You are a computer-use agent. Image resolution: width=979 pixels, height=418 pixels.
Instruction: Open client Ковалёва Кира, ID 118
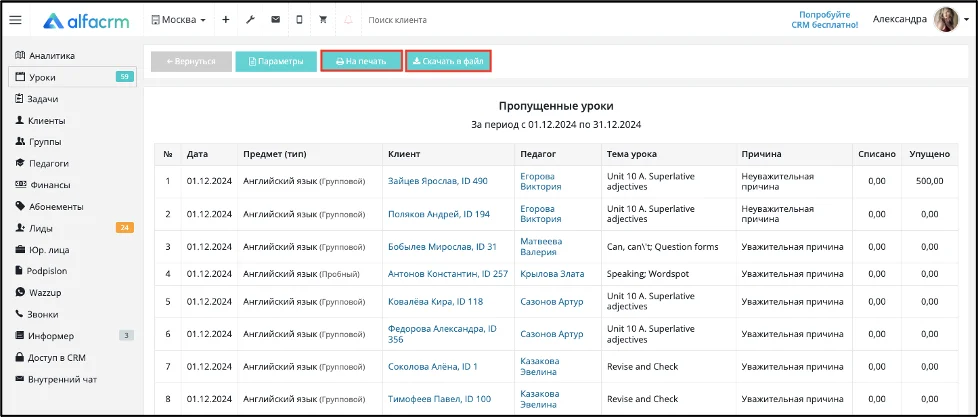point(435,302)
